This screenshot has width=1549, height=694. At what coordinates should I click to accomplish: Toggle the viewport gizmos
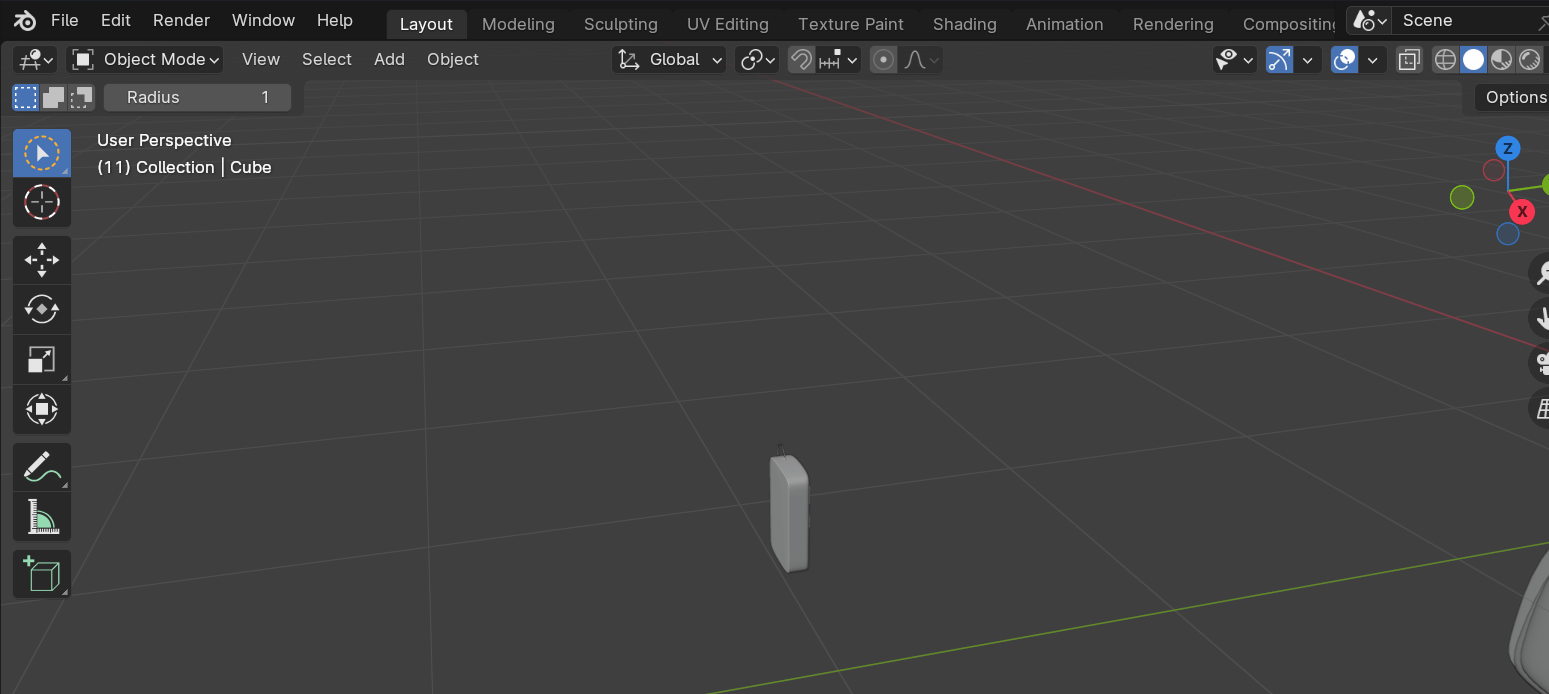coord(1279,59)
